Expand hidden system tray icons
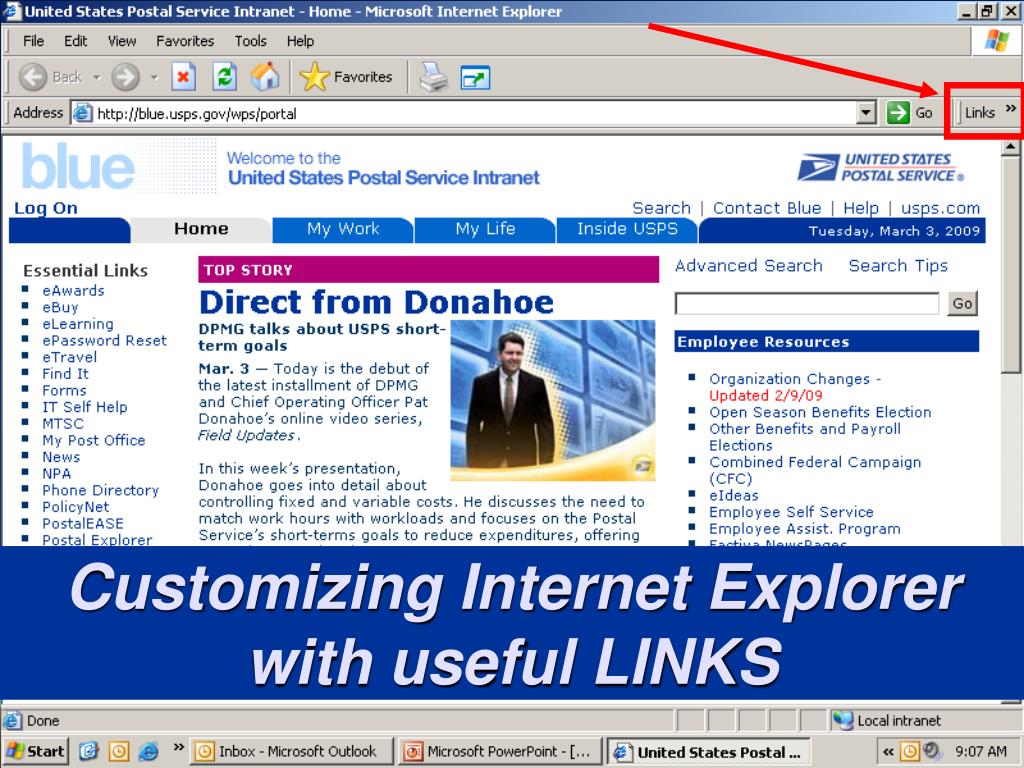This screenshot has height=768, width=1024. tap(888, 752)
